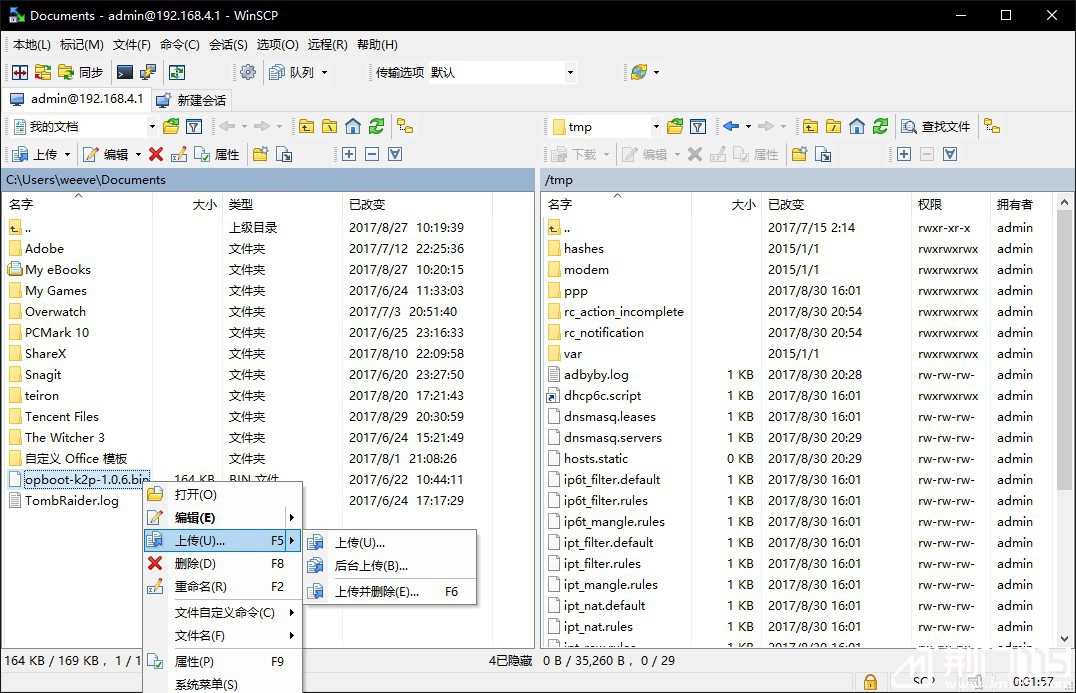Choose 后台上传(B)... in submenu
The width and height of the screenshot is (1076, 693).
tap(390, 566)
